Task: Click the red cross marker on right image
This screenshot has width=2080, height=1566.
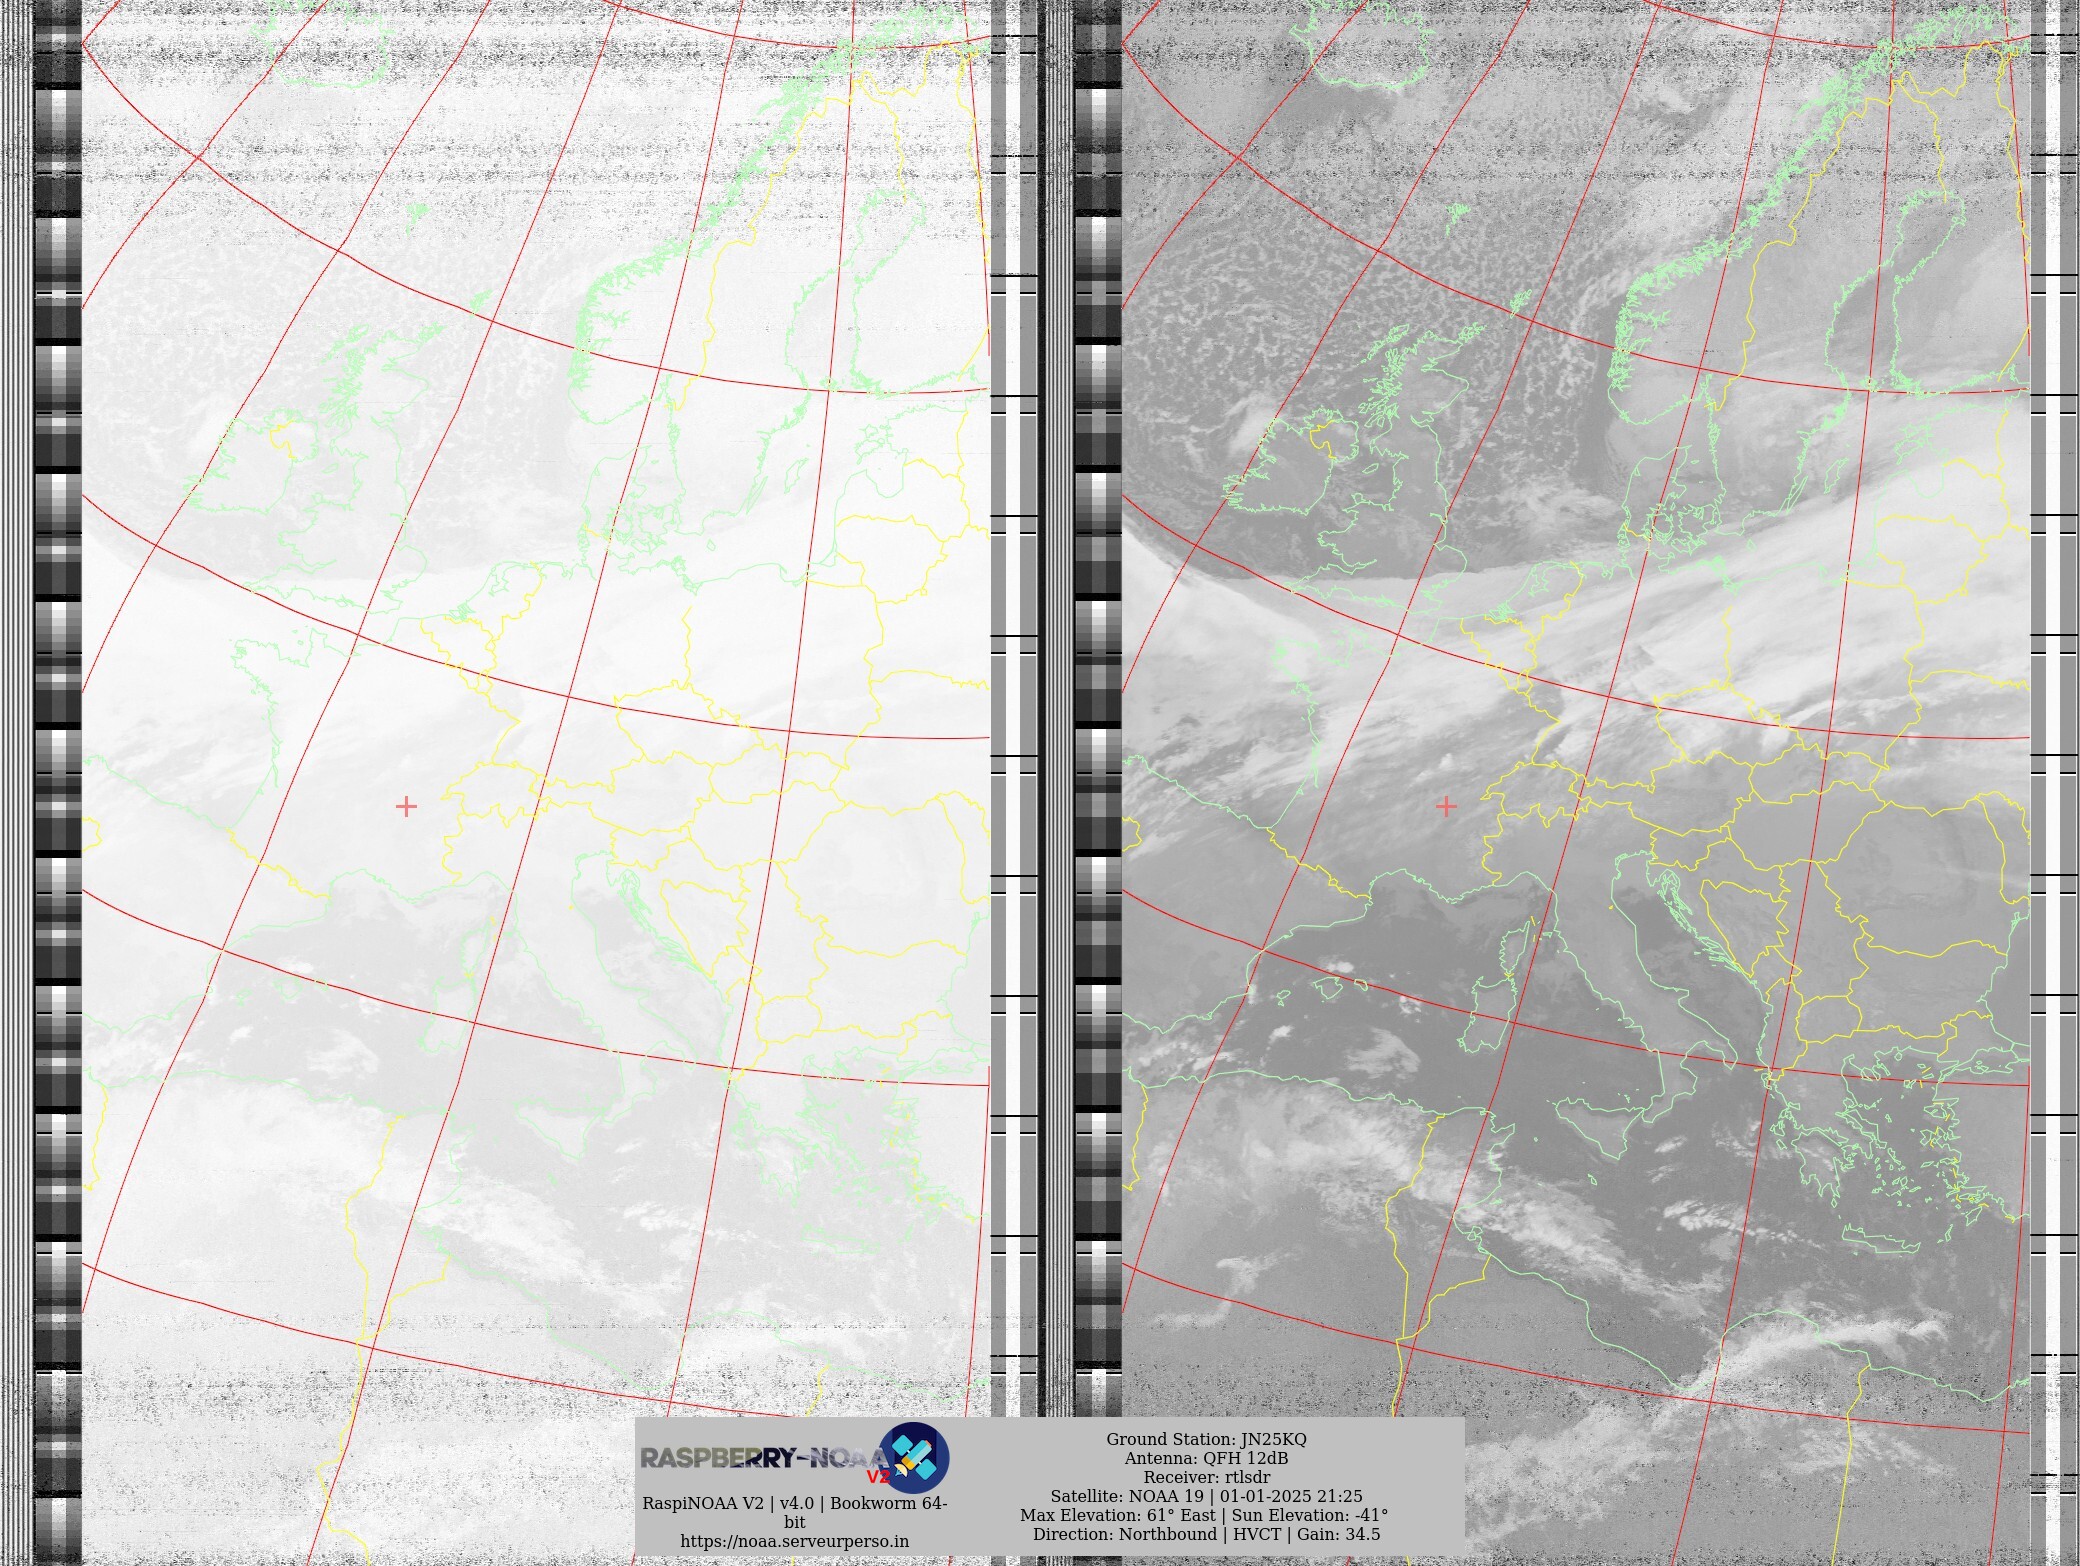Action: tap(1446, 806)
